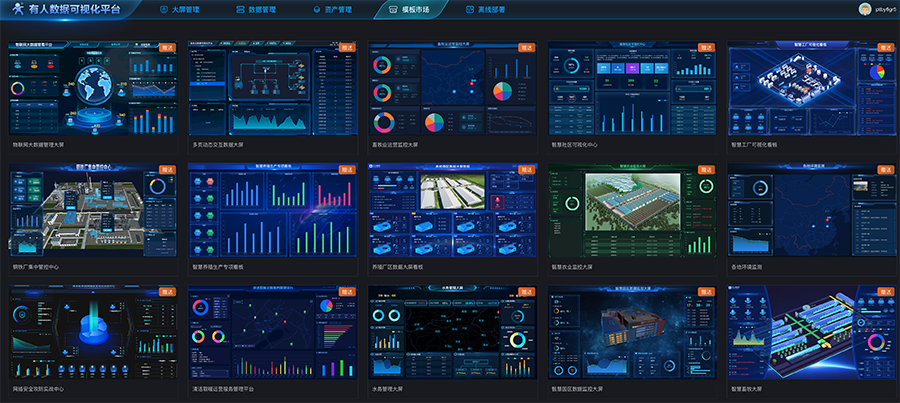
Task: Click the 智慧工厂可视化看板 caption
Action: tap(754, 145)
